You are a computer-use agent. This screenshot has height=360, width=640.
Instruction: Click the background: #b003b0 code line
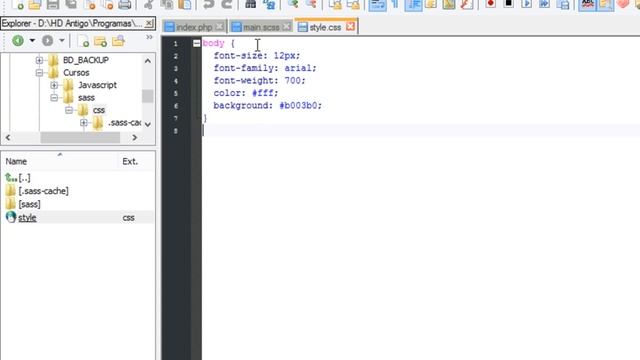tap(267, 106)
